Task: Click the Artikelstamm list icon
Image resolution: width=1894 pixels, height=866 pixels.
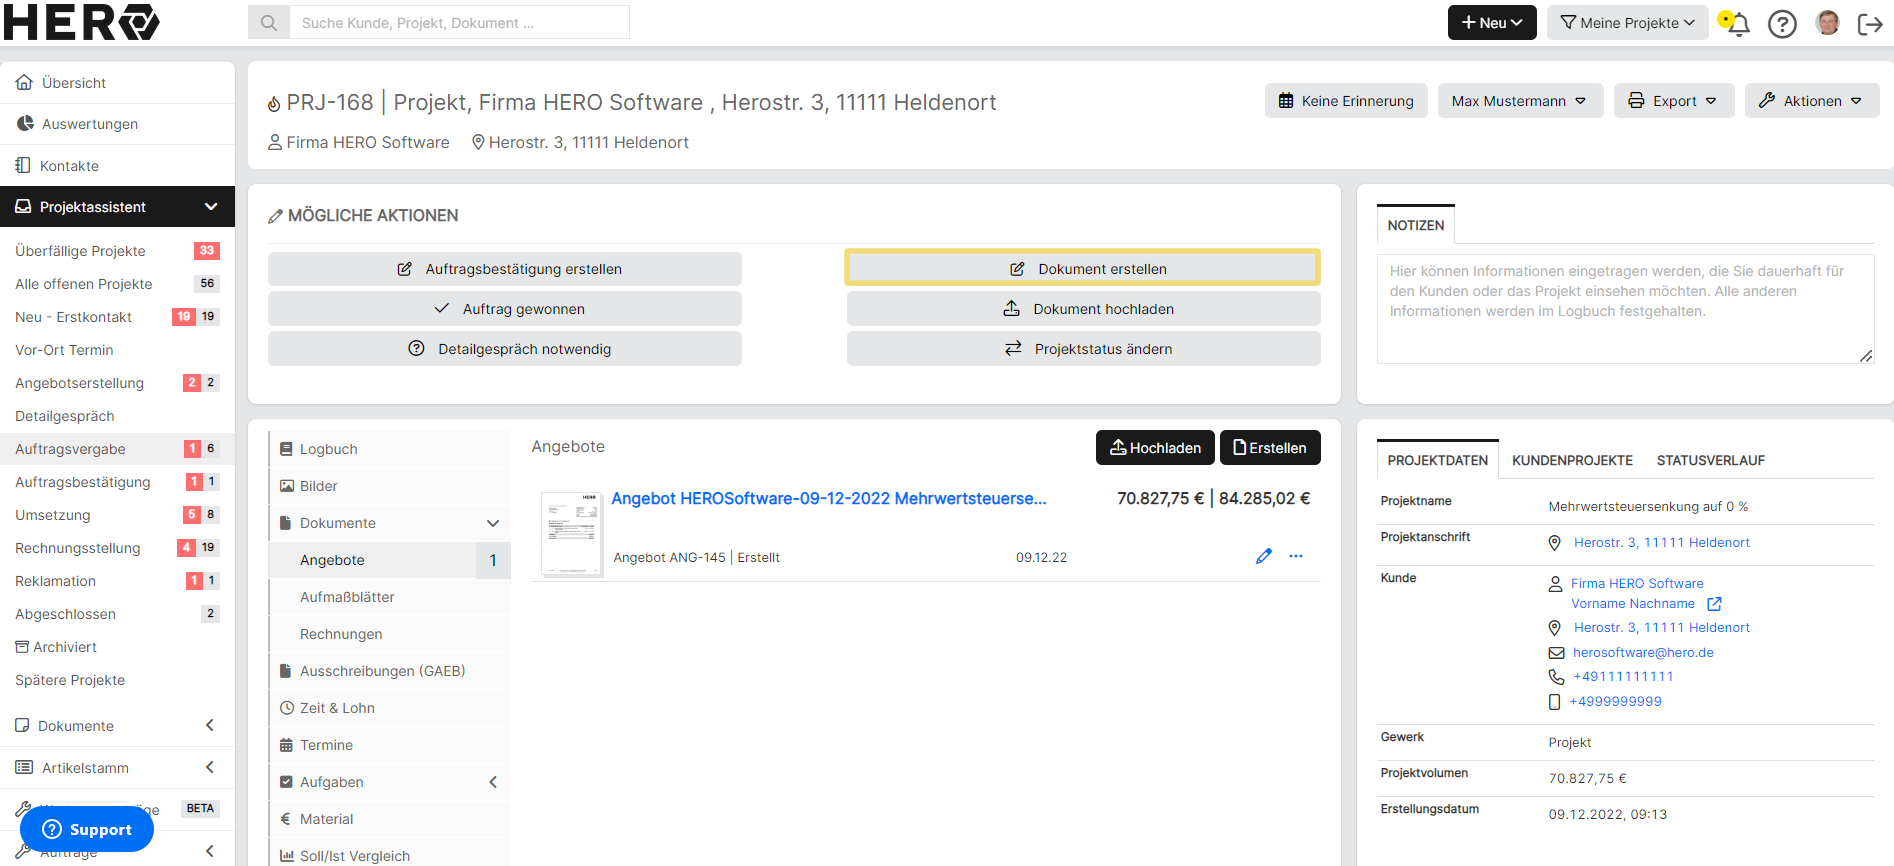Action: pyautogui.click(x=24, y=767)
